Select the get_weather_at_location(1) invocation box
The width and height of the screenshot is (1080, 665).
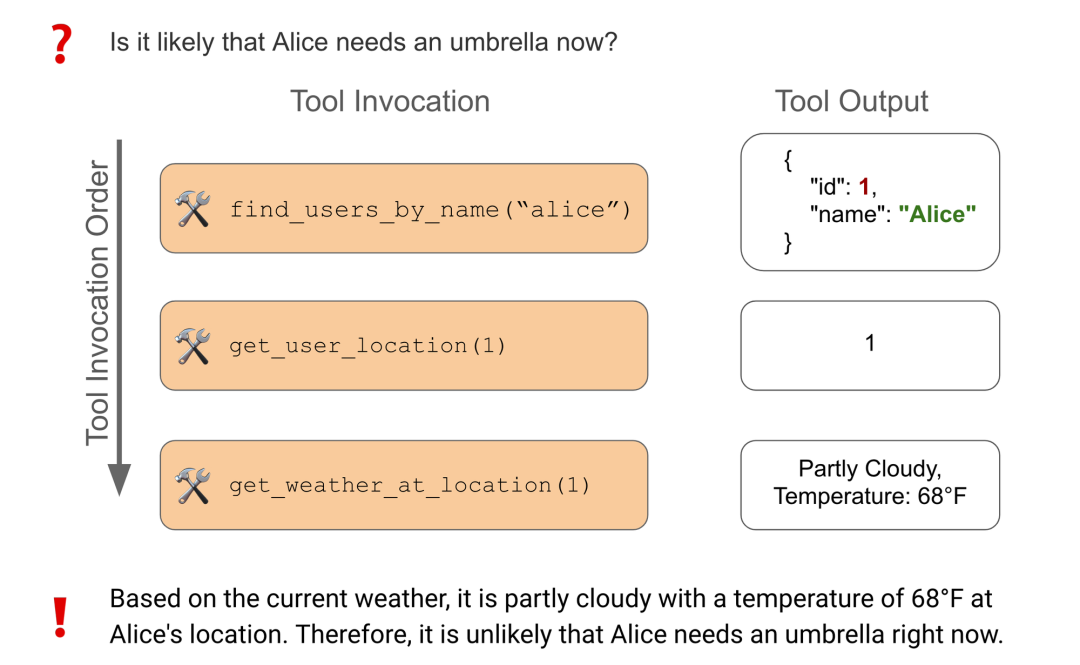[404, 484]
